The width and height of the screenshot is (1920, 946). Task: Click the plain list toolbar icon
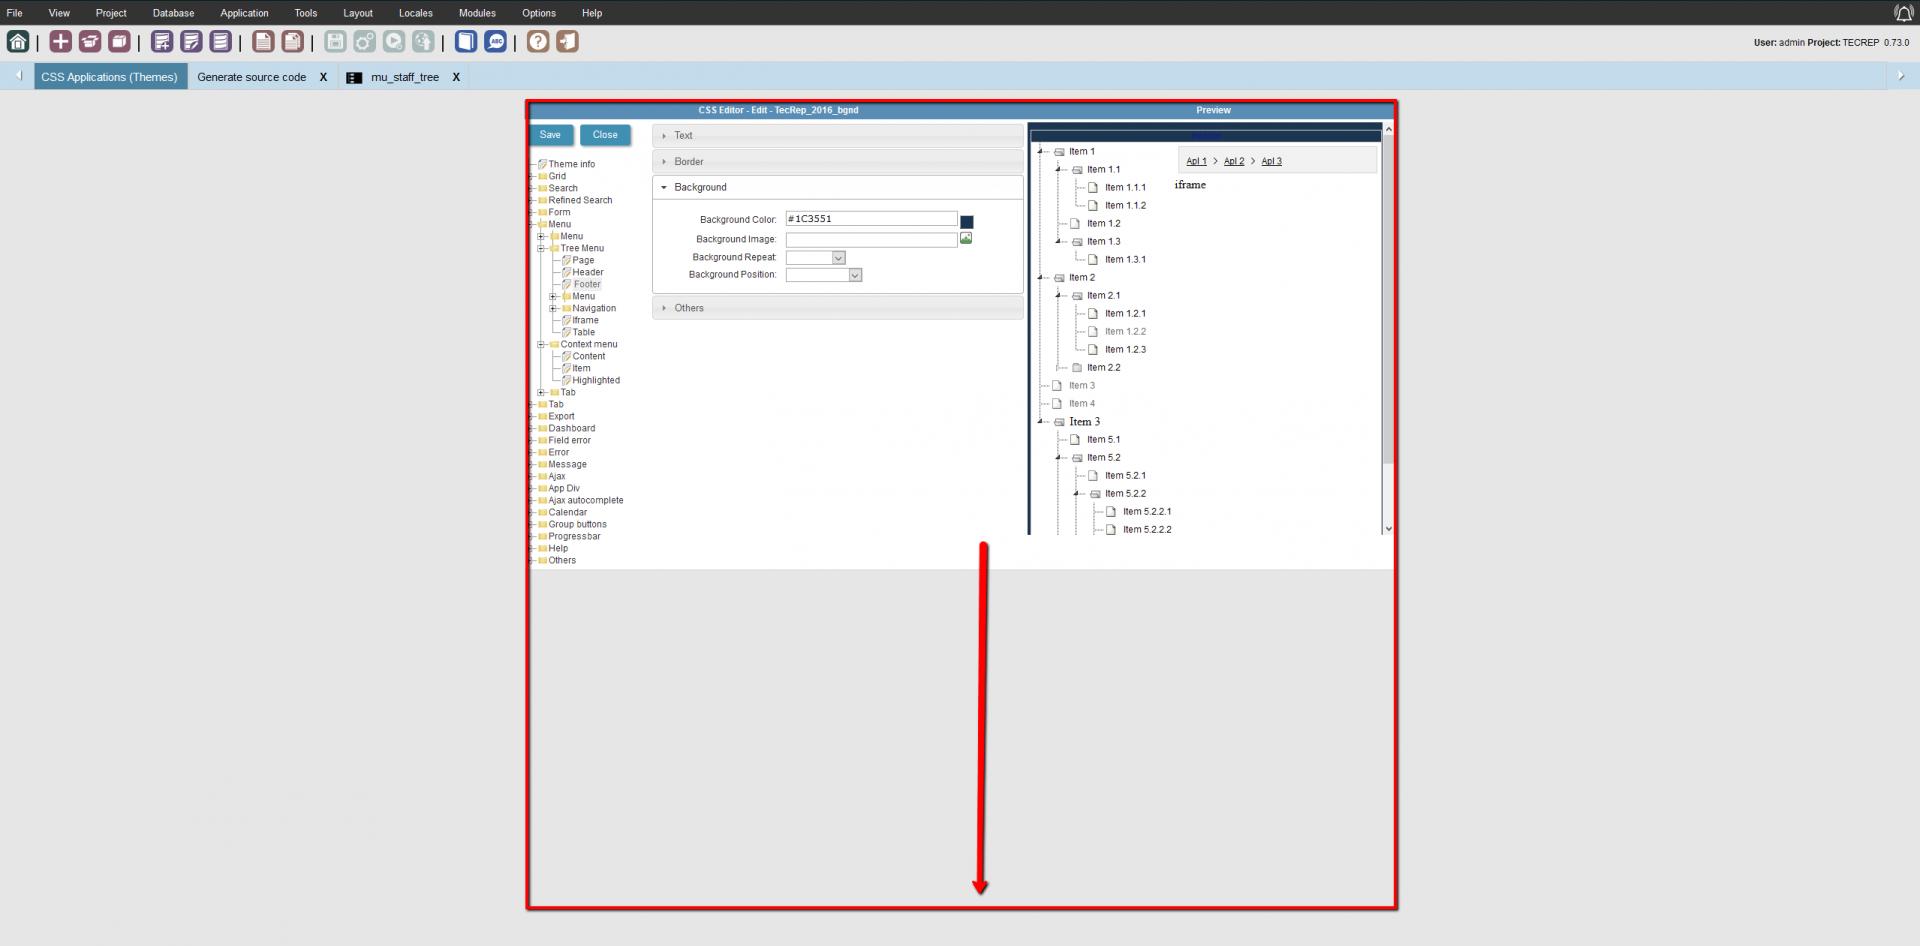click(220, 41)
